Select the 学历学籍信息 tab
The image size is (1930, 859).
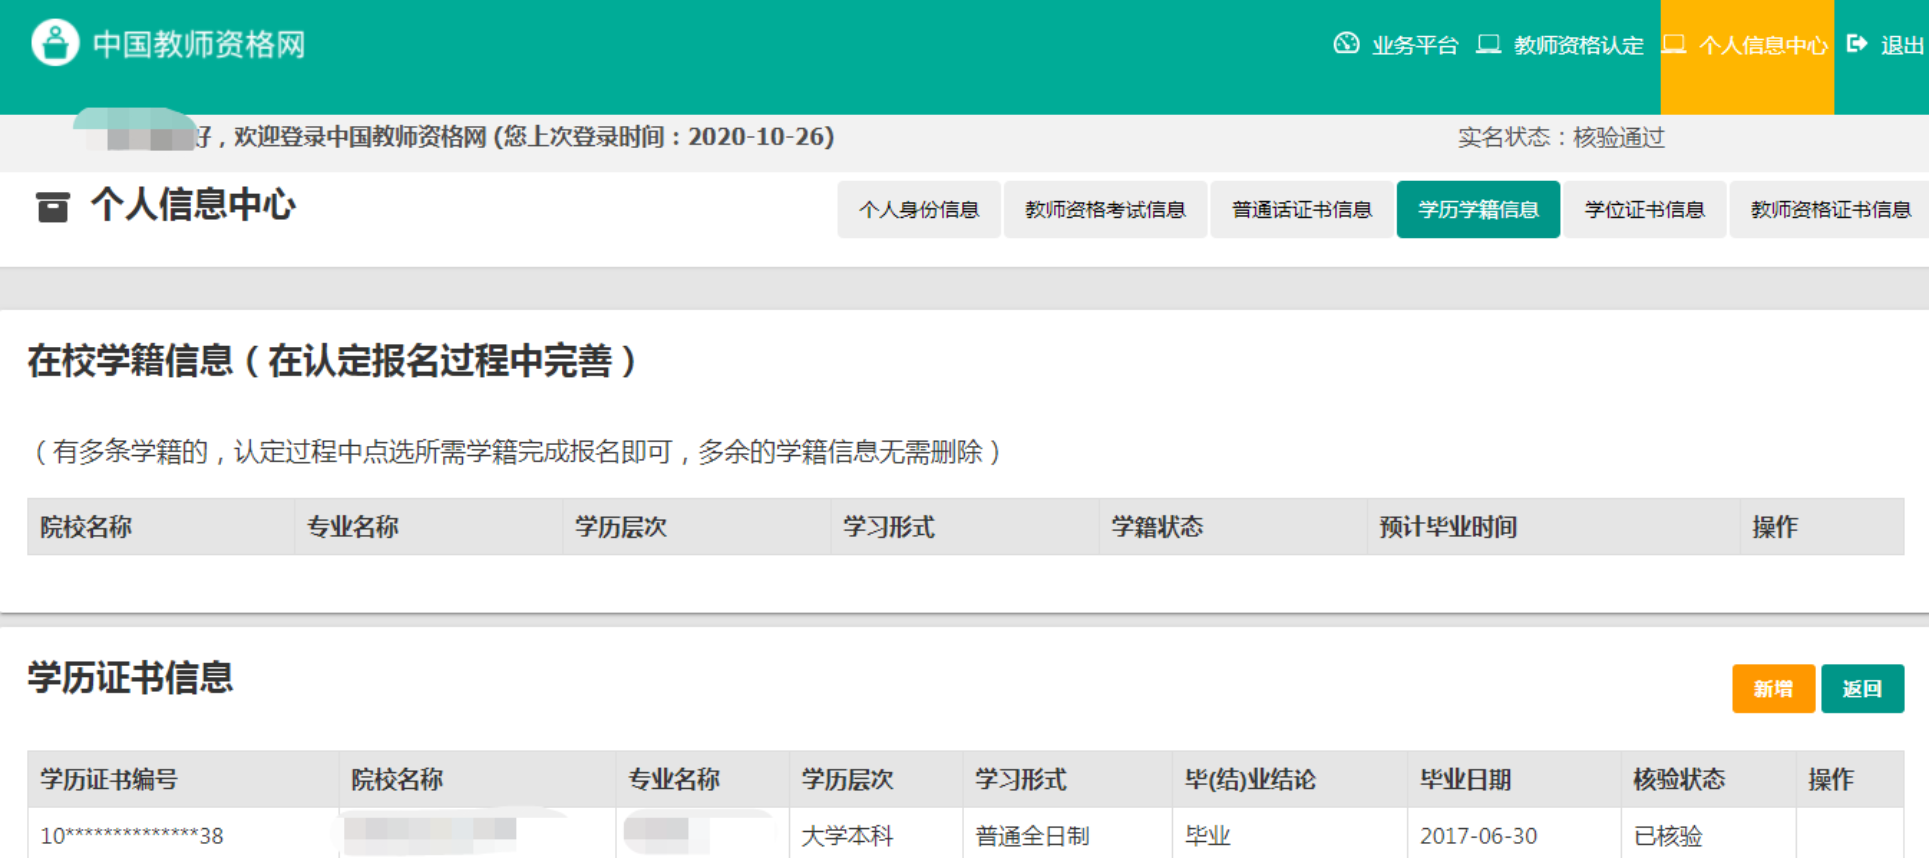click(1477, 210)
